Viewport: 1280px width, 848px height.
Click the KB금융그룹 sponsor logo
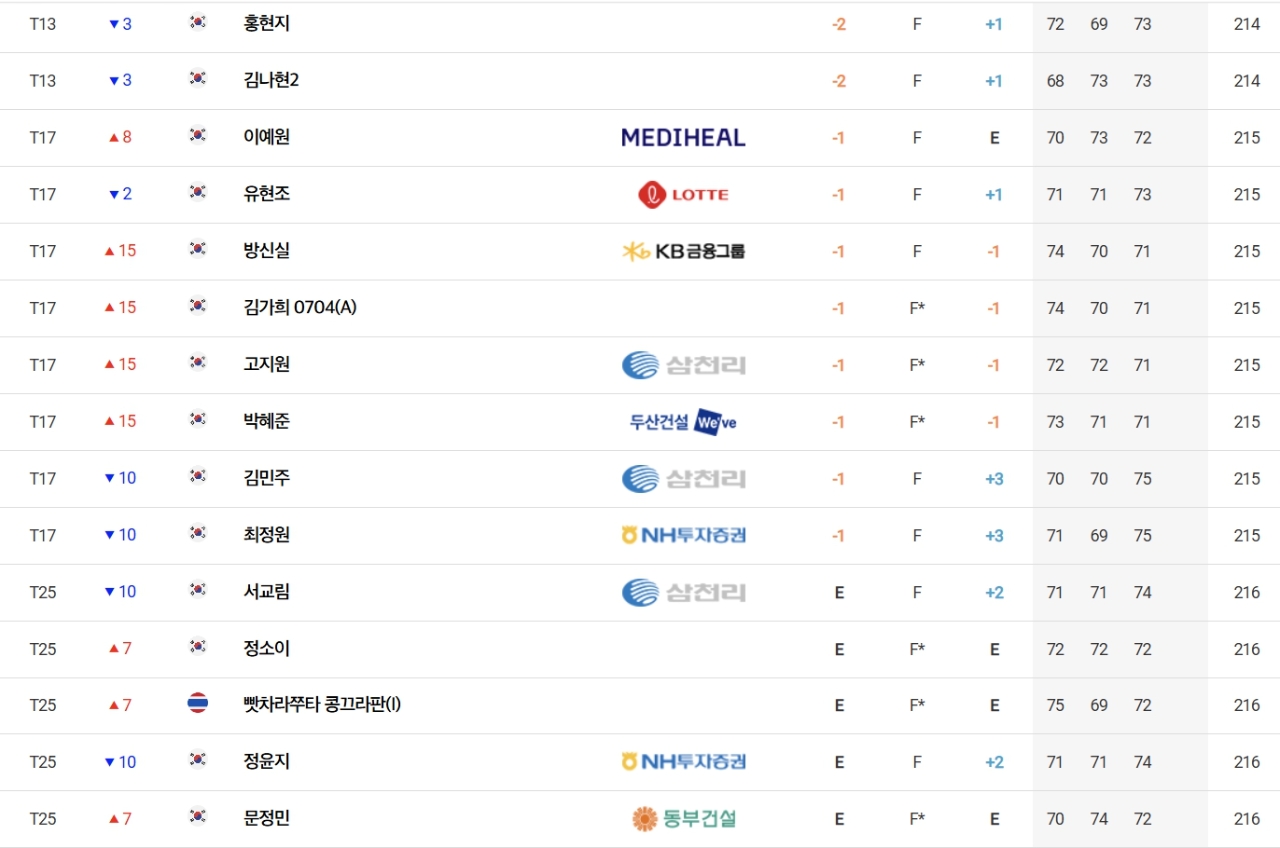683,251
